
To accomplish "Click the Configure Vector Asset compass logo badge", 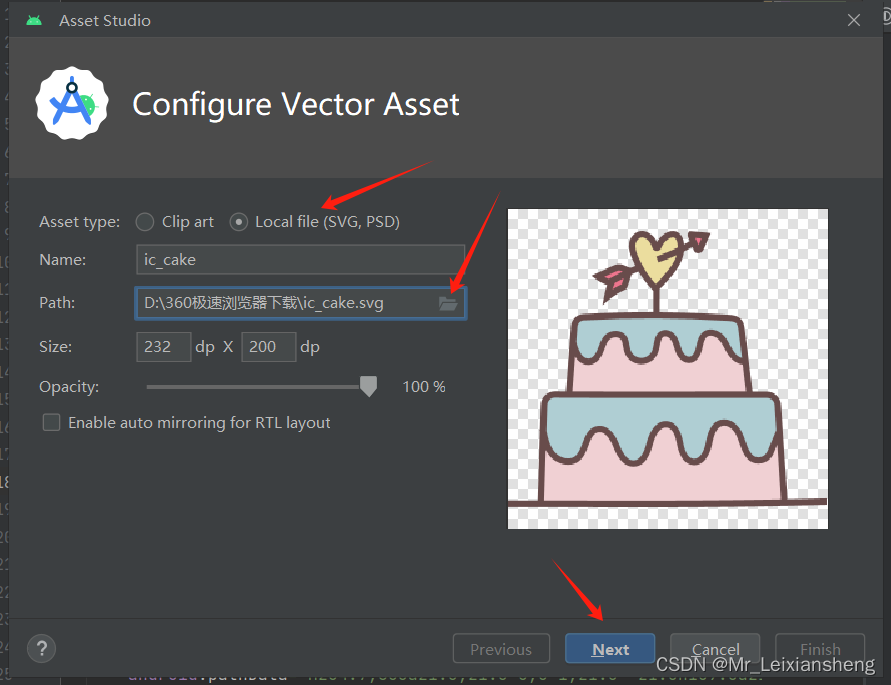I will coord(72,103).
